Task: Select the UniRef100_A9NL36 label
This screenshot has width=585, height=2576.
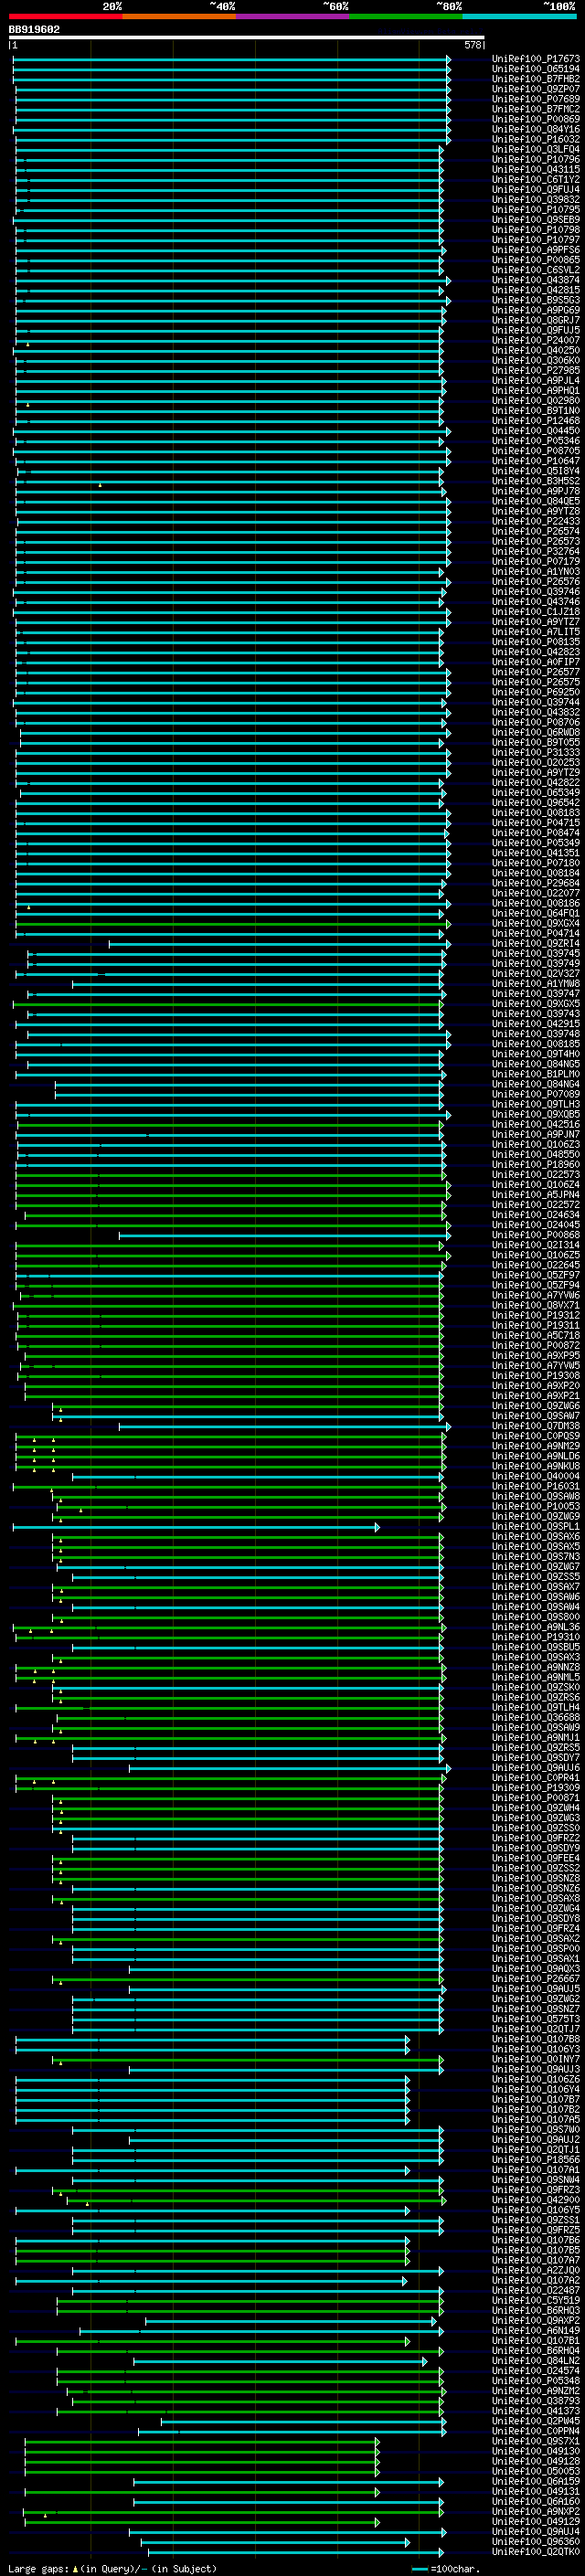Action: click(536, 1627)
